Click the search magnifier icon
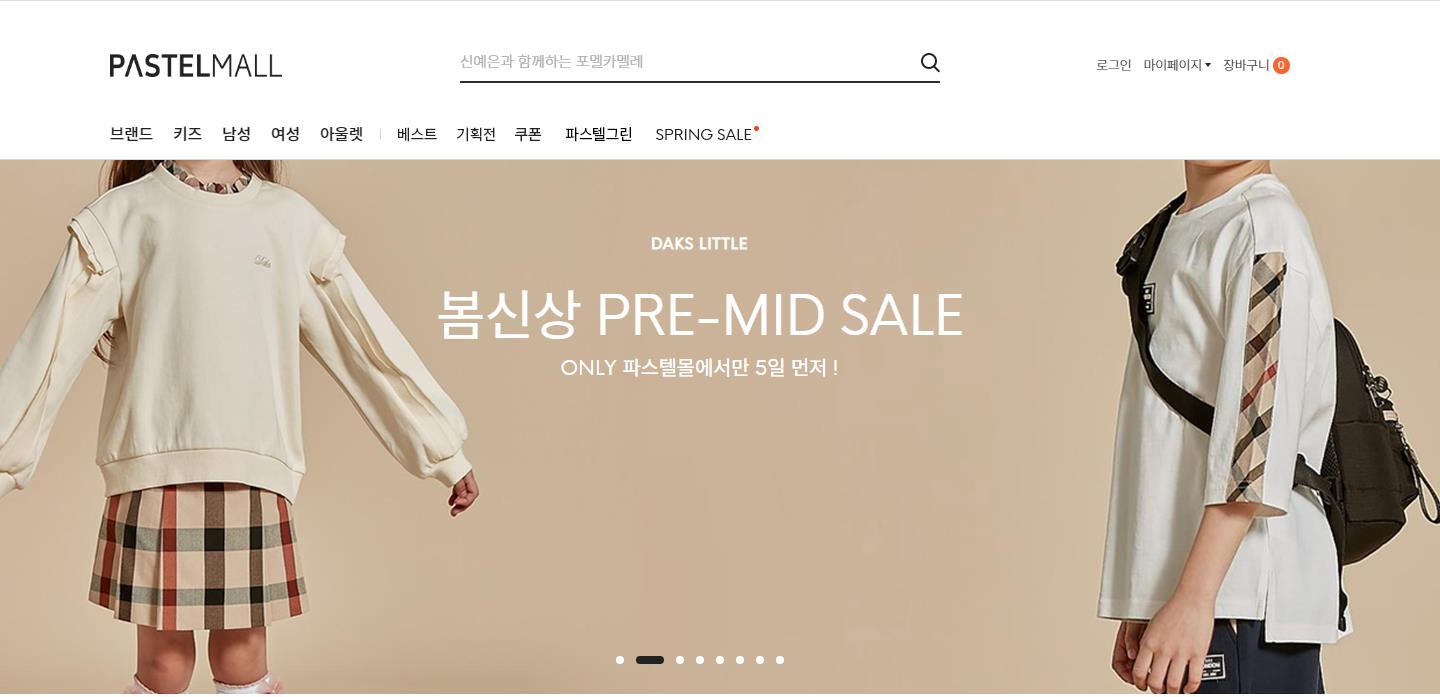 930,63
